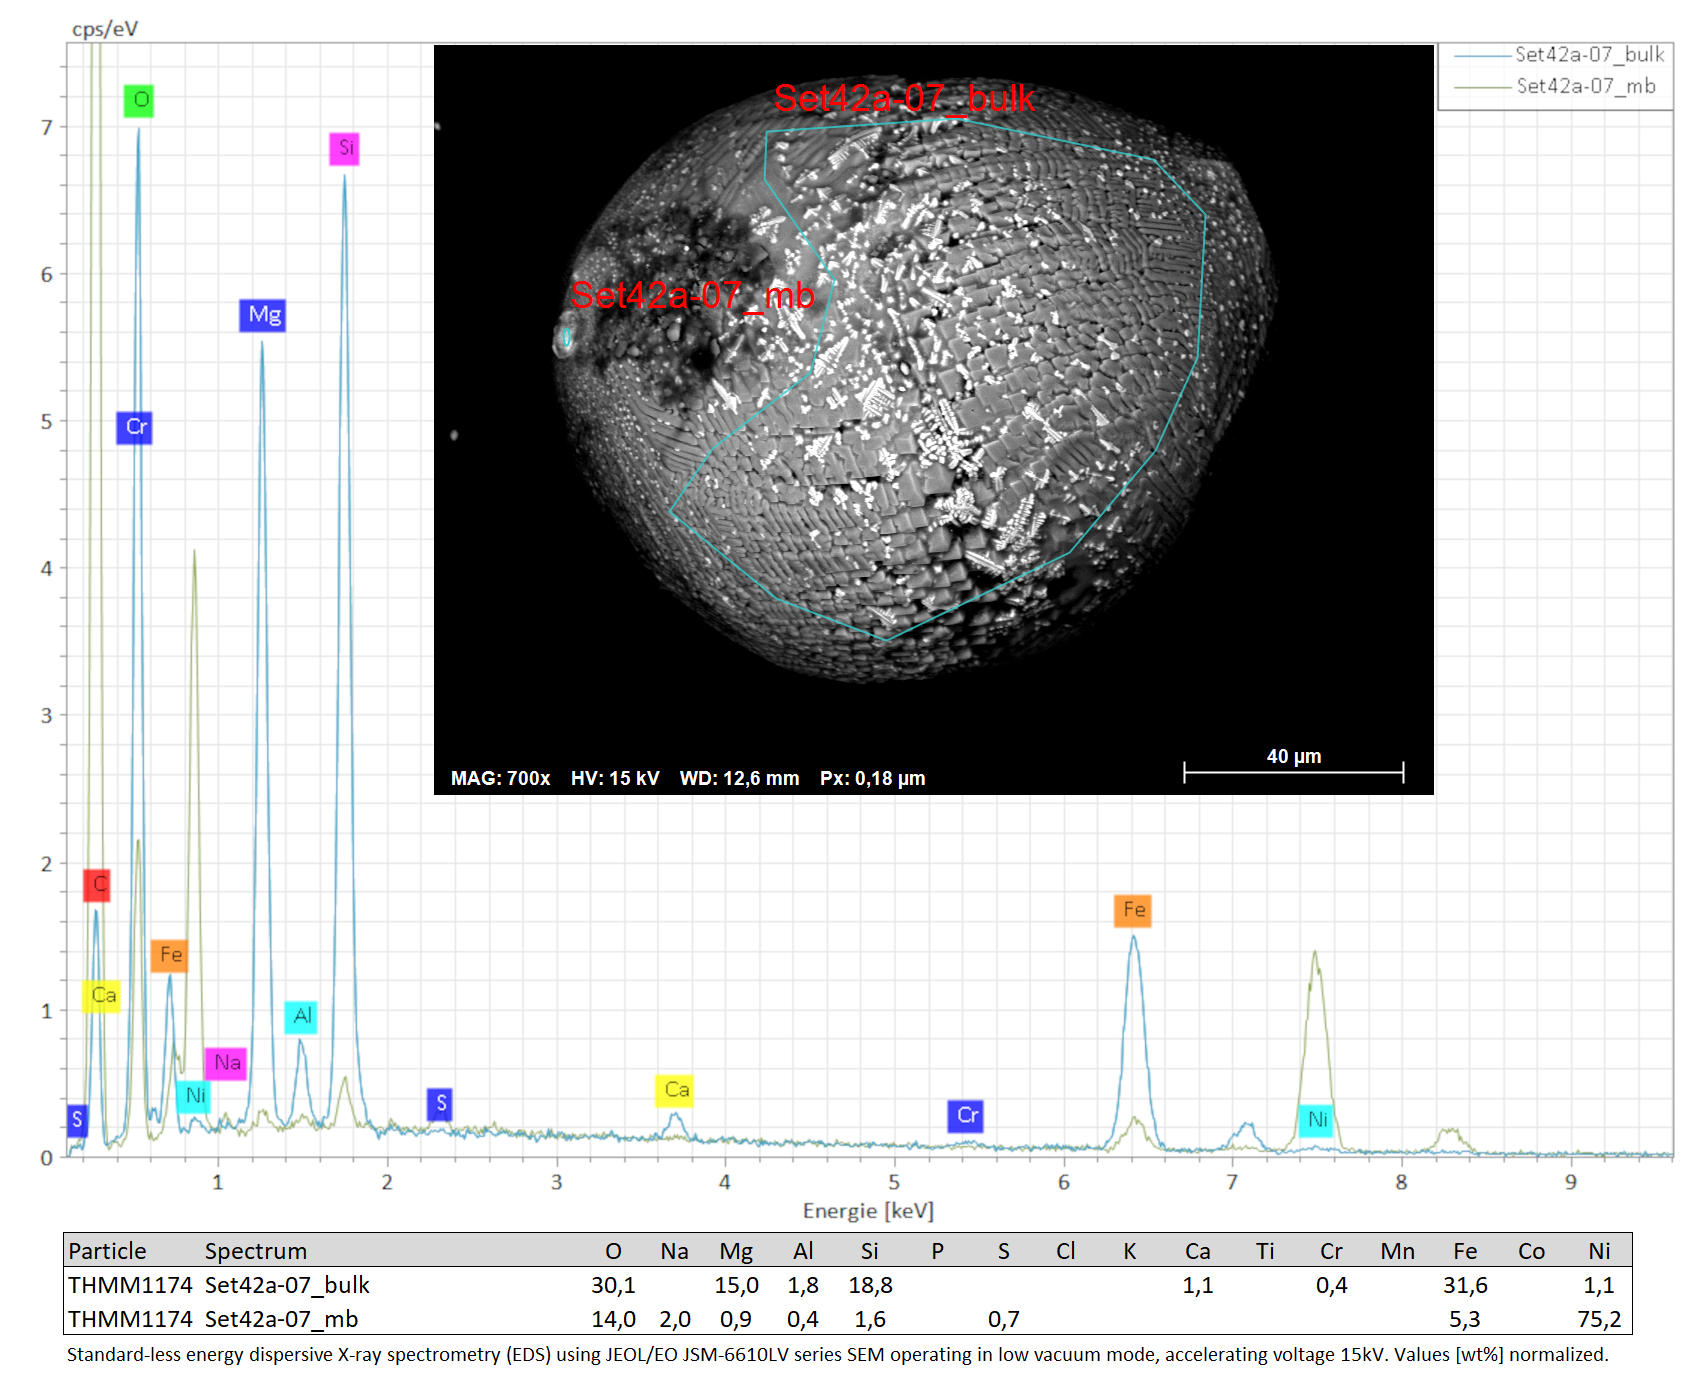Click THMM1174 in the Set42a-07_mb row
Viewport: 1697px width, 1380px height.
(130, 1319)
